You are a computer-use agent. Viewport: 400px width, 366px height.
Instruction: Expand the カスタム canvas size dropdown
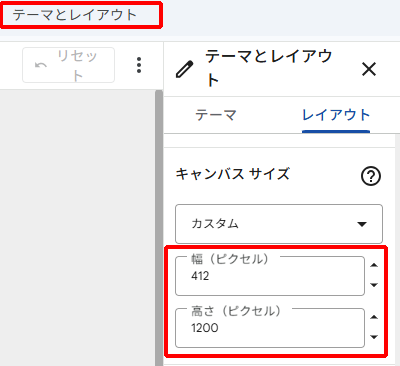279,224
